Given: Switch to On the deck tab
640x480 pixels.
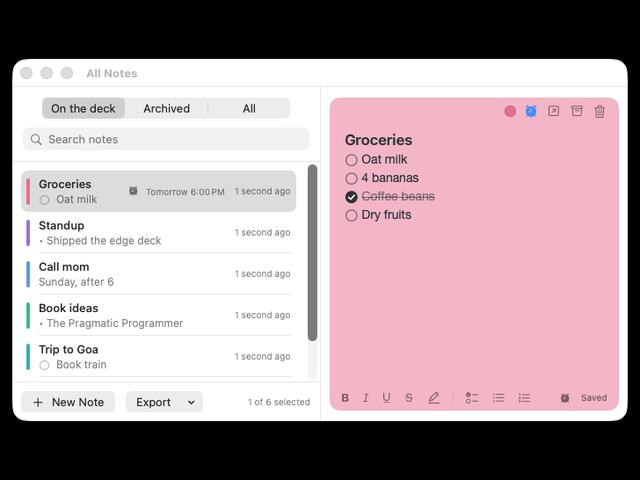Looking at the screenshot, I should pyautogui.click(x=83, y=109).
